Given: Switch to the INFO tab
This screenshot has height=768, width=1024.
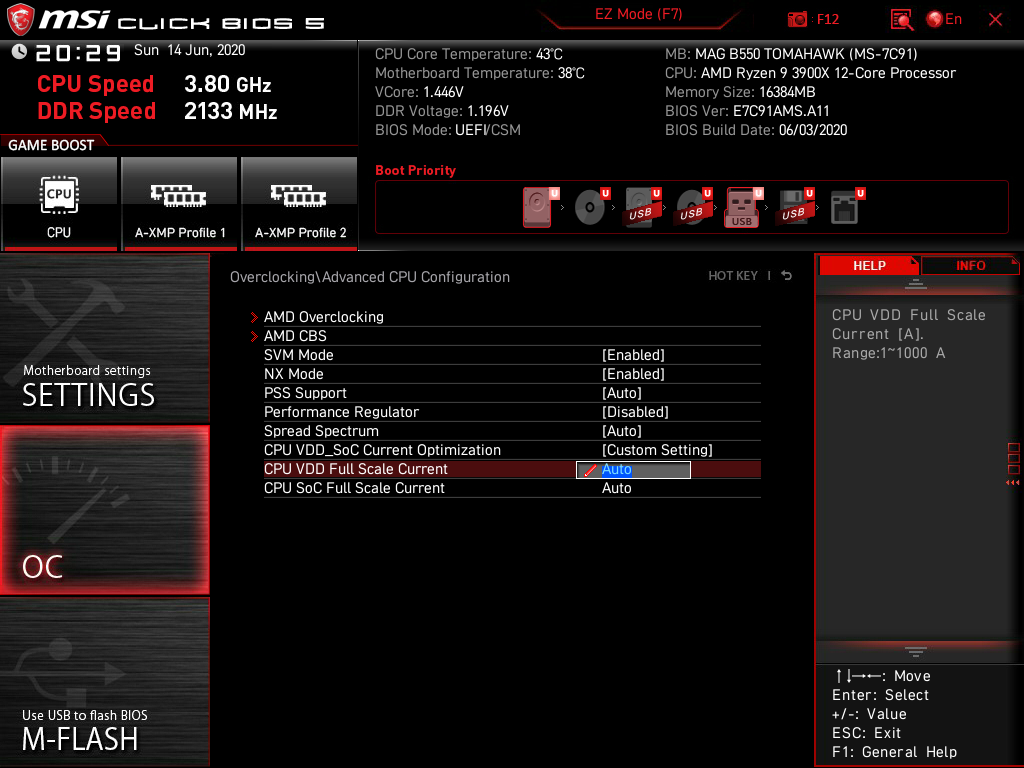Looking at the screenshot, I should tap(970, 265).
